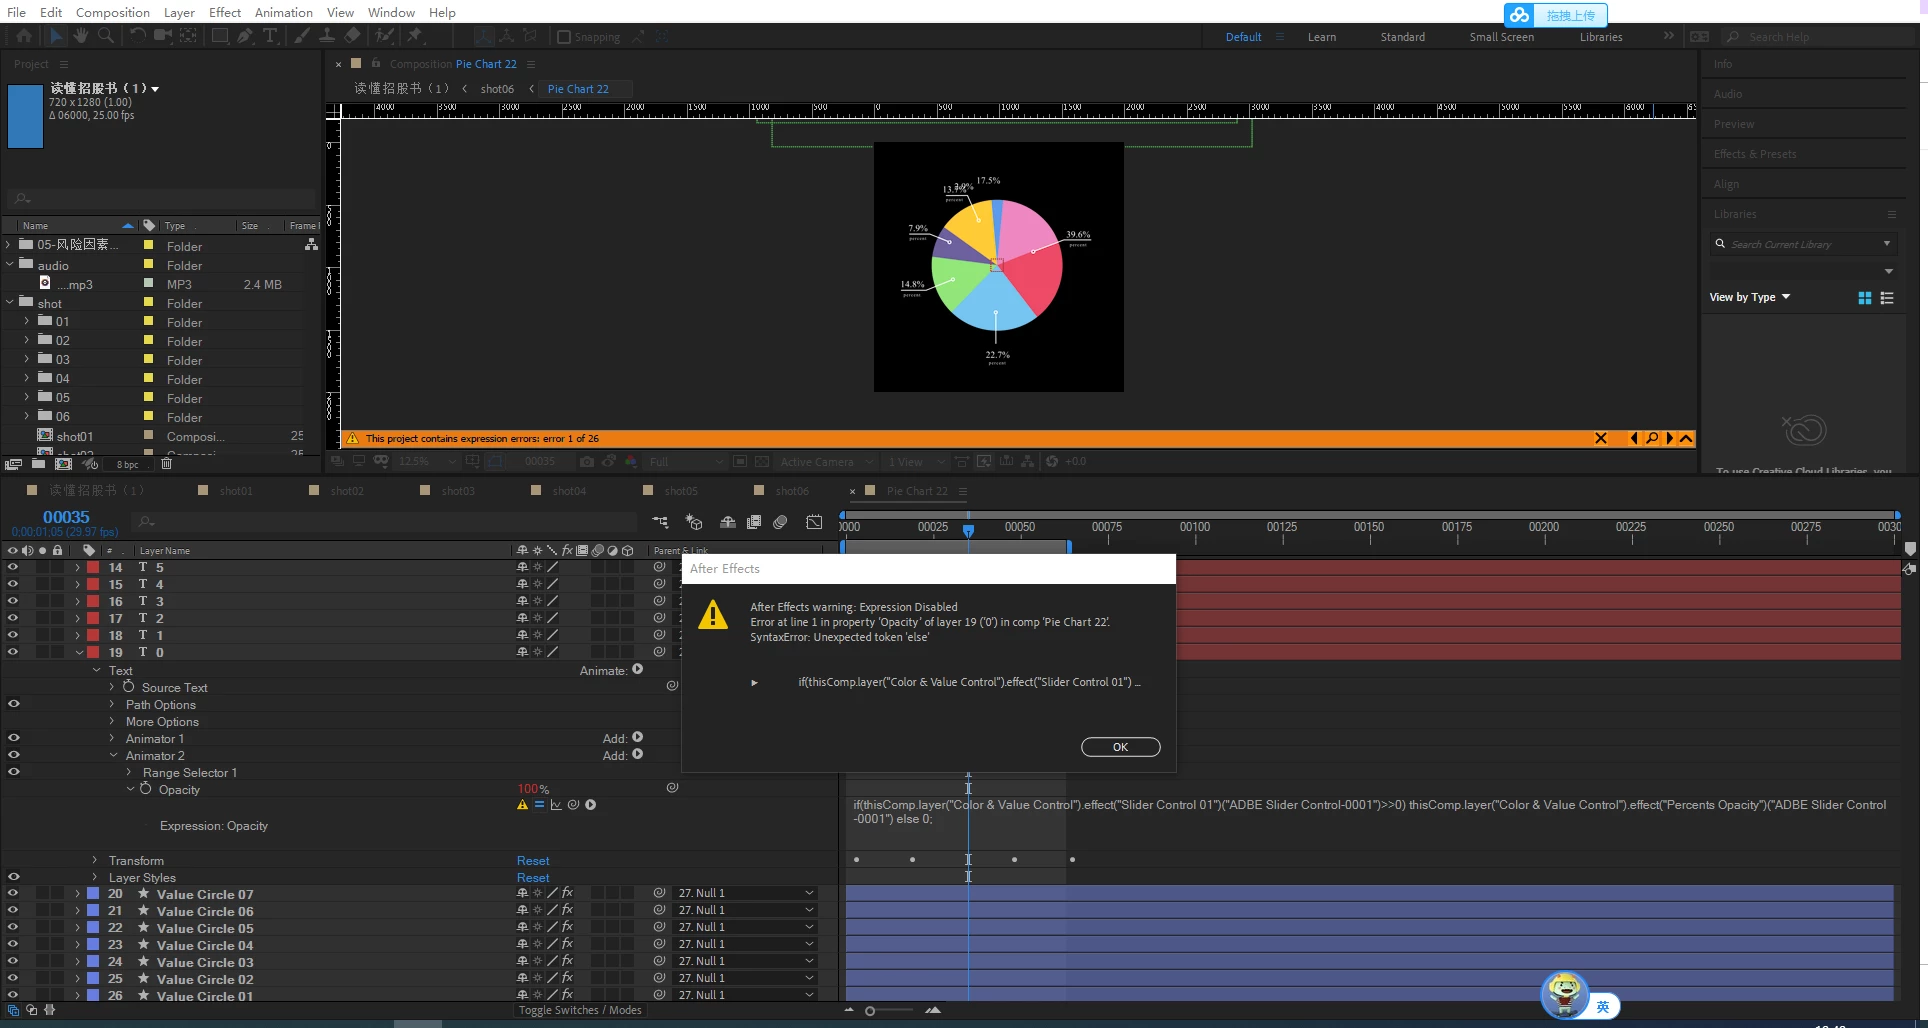The width and height of the screenshot is (1928, 1028).
Task: Select the Type text tool
Action: click(x=270, y=36)
